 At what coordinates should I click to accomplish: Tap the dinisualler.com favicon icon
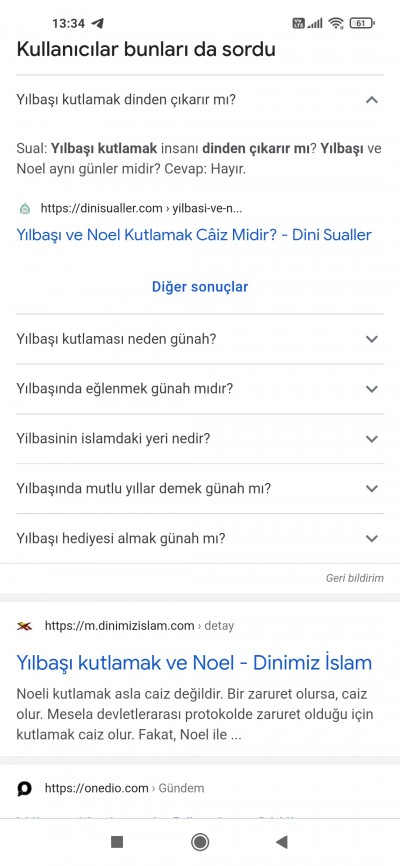click(x=25, y=209)
